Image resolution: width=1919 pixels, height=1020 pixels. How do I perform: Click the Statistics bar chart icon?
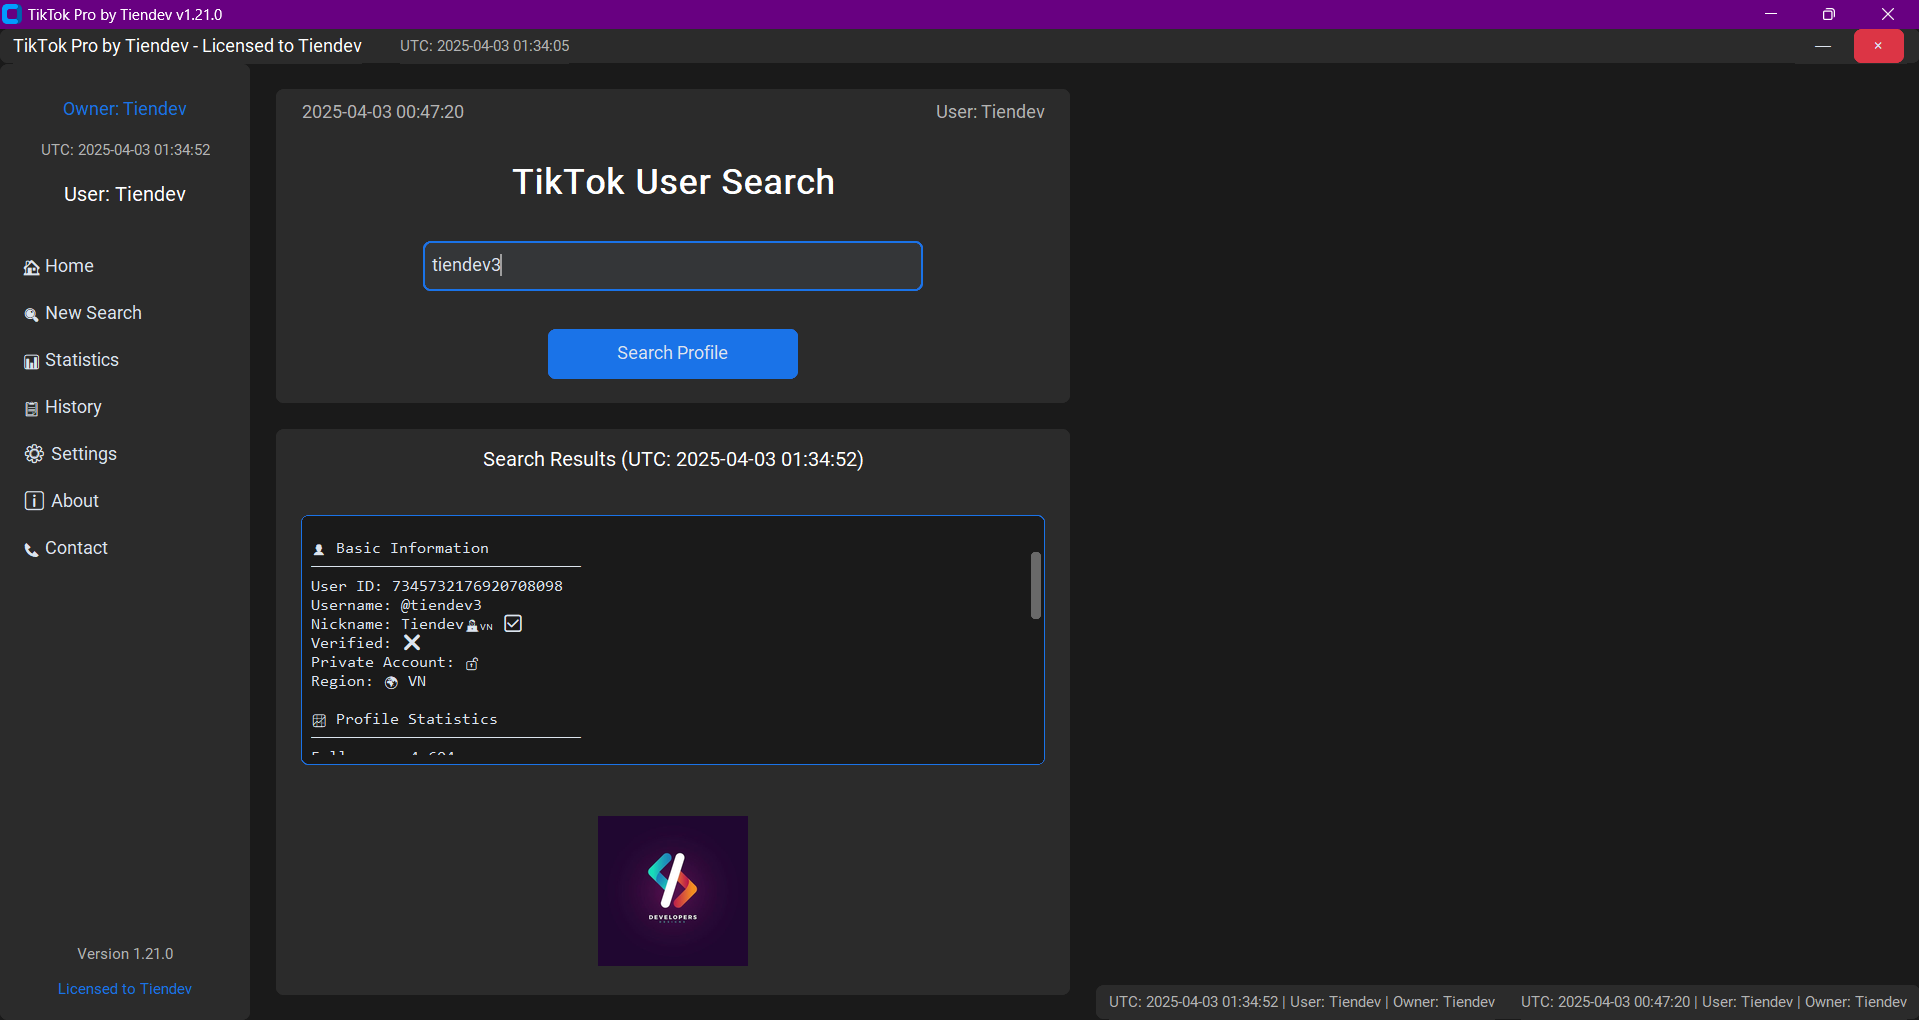(32, 361)
